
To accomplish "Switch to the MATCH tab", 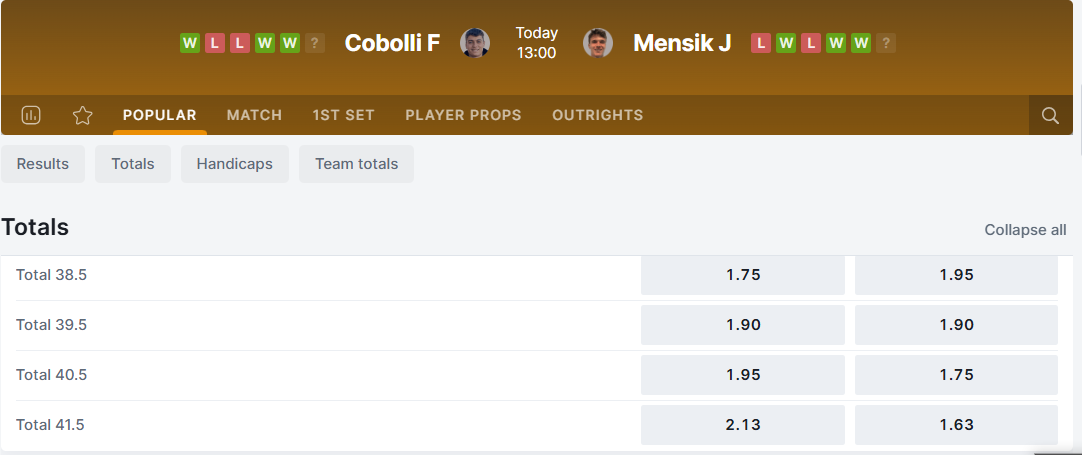I will click(x=254, y=115).
